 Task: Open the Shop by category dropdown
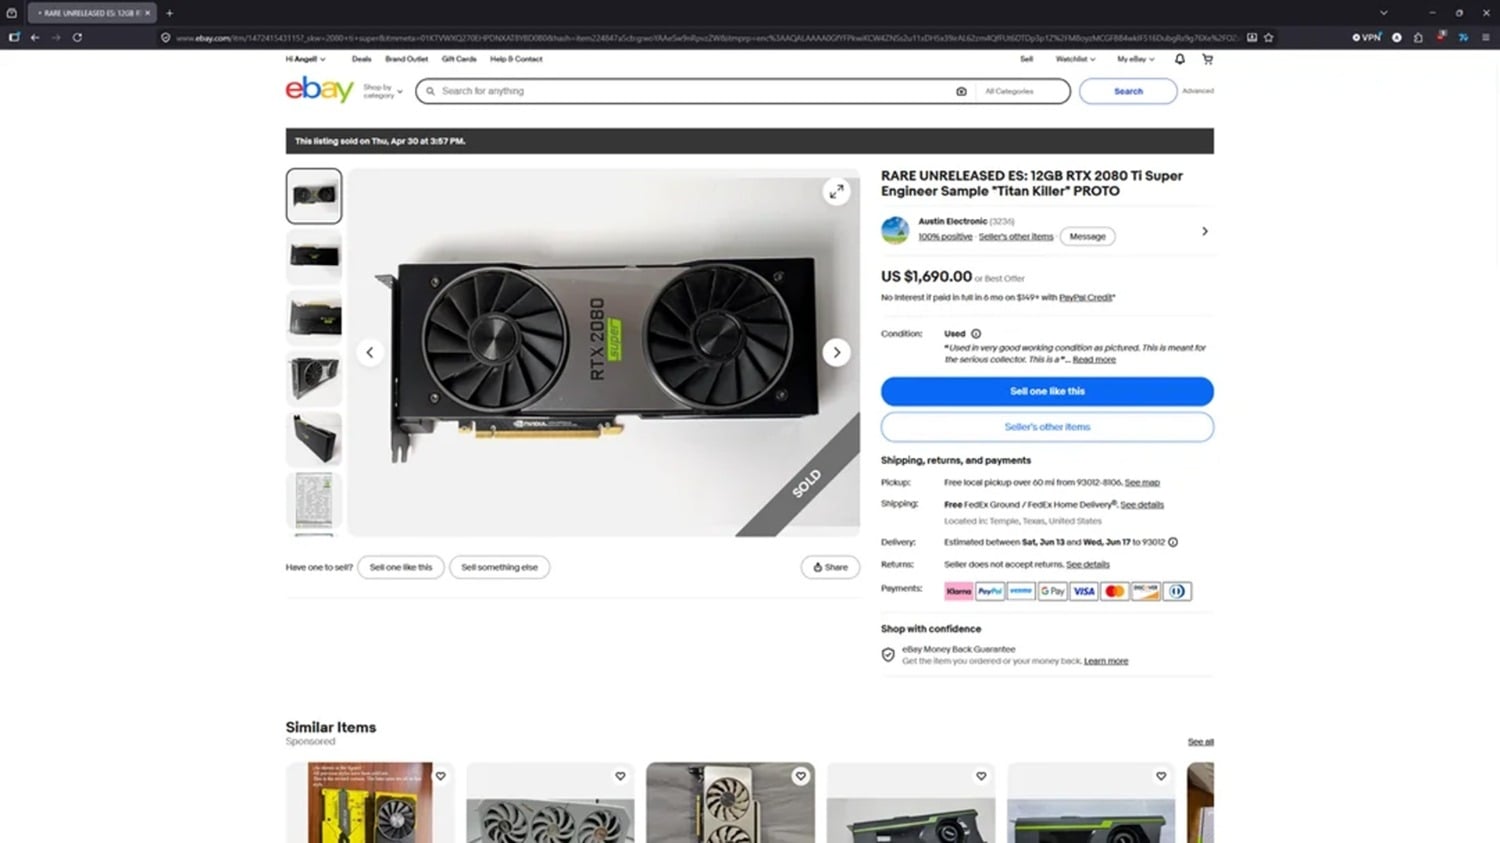click(x=382, y=91)
